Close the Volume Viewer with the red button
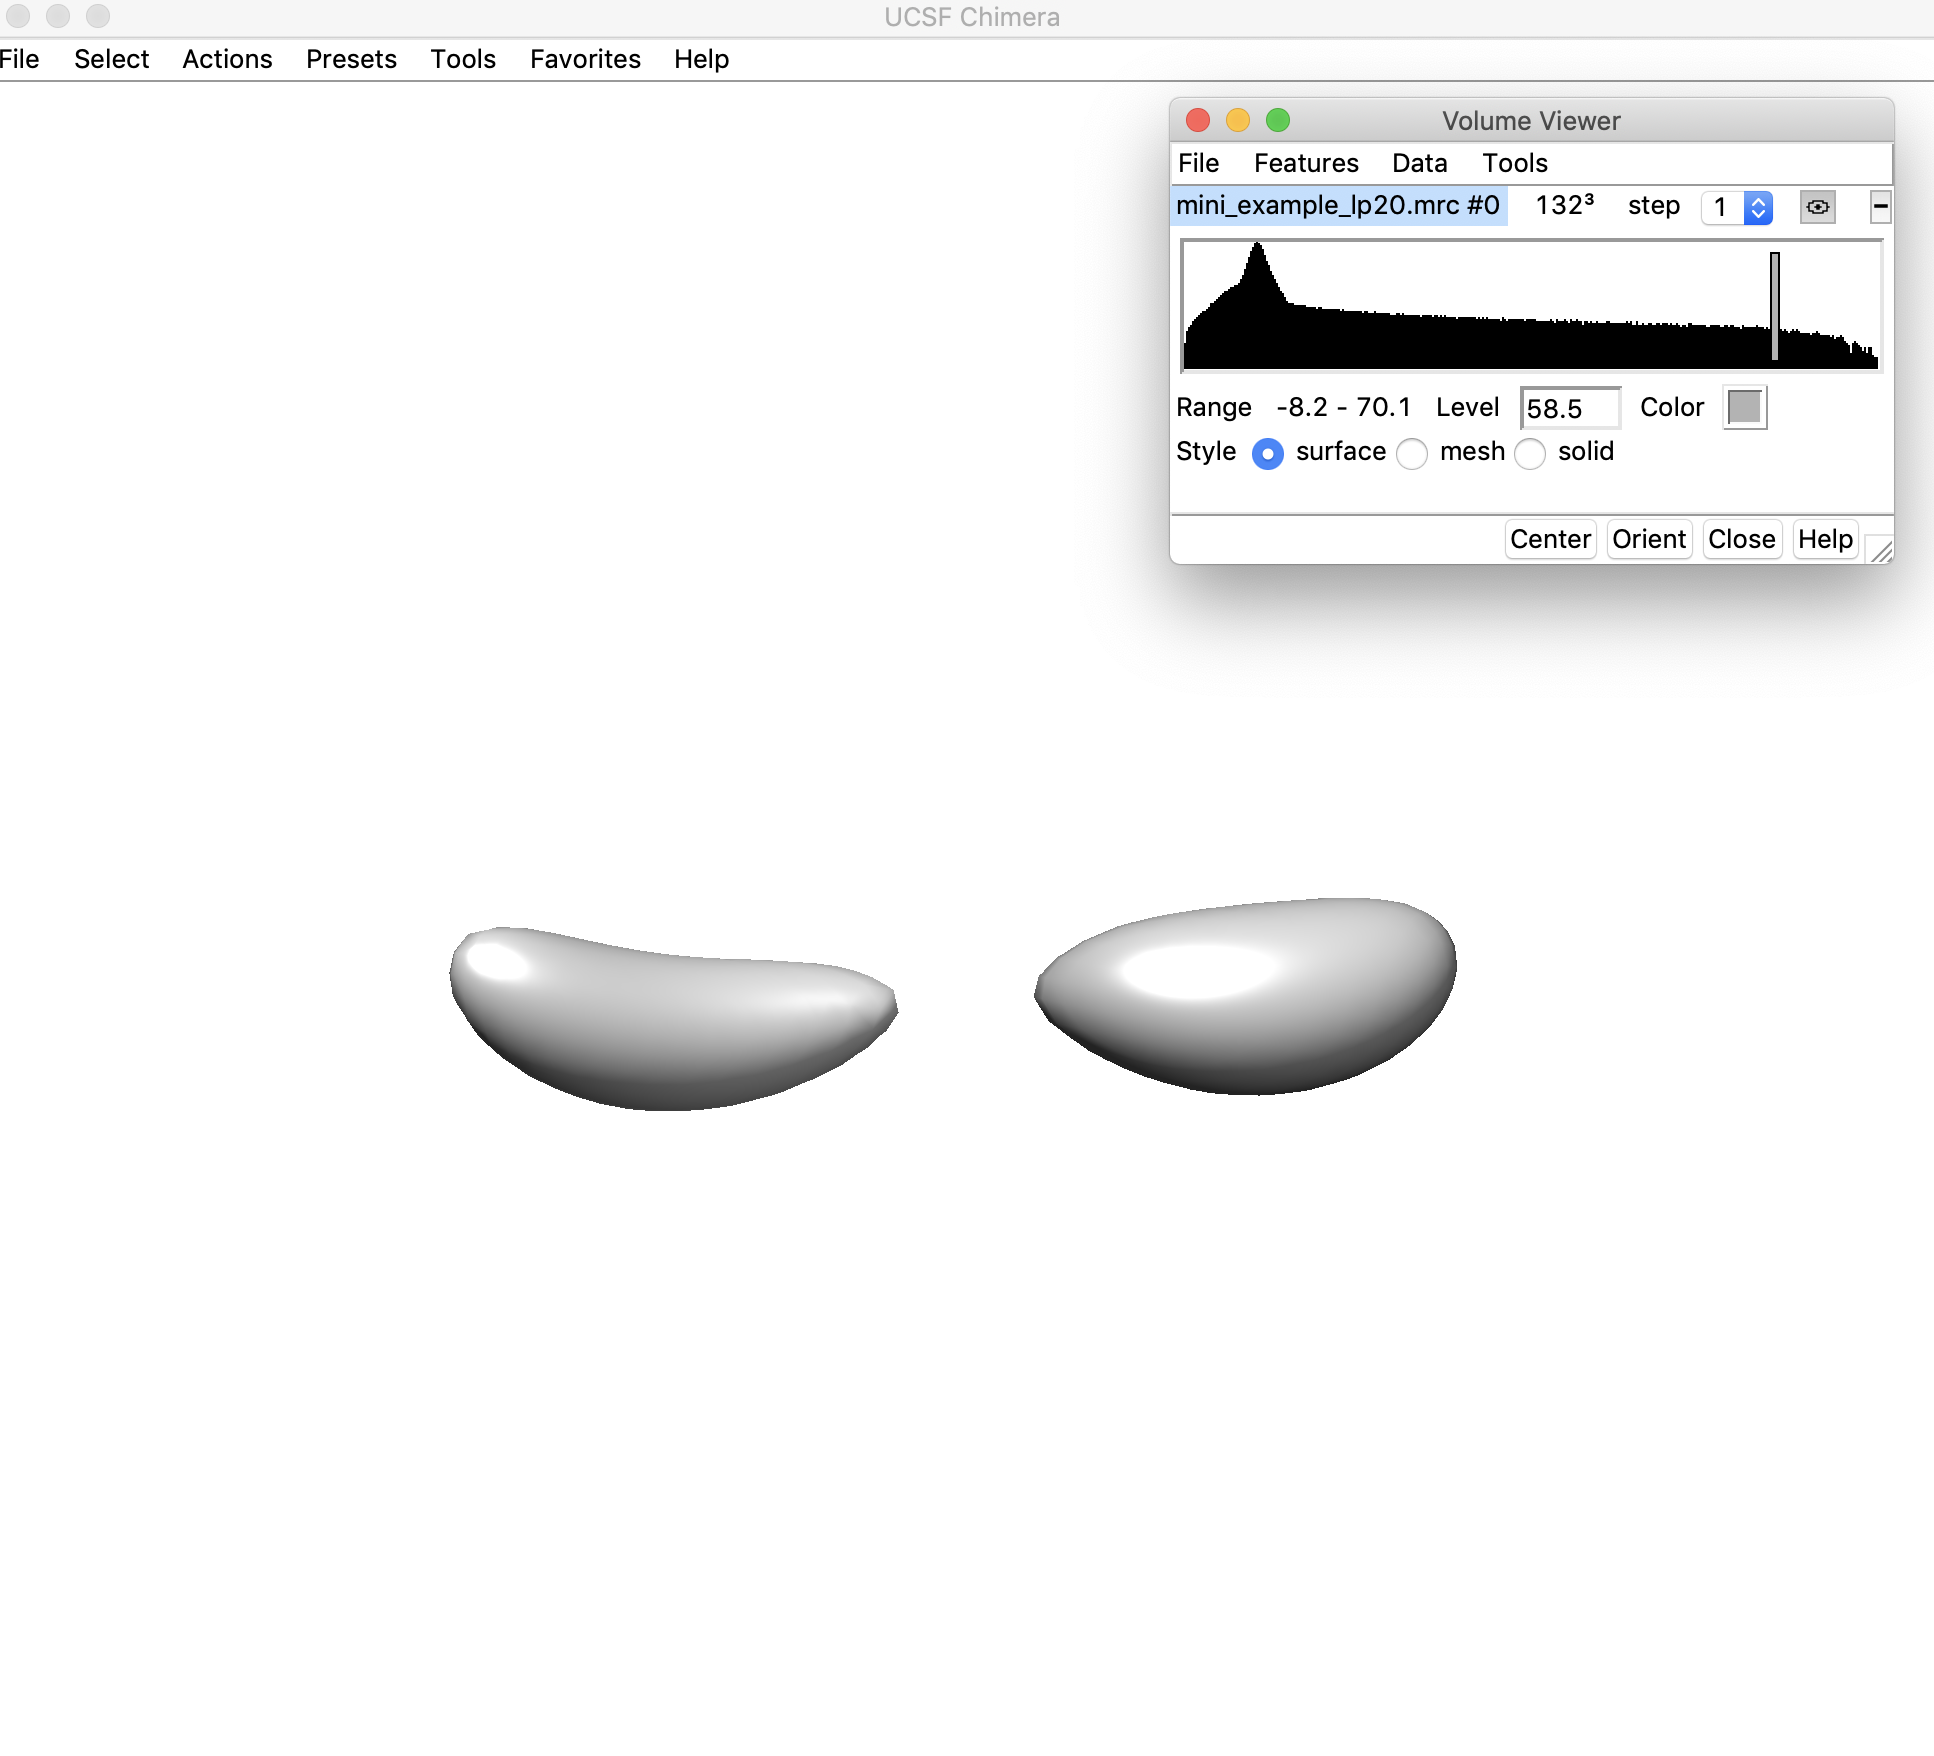This screenshot has height=1756, width=1934. [1198, 121]
